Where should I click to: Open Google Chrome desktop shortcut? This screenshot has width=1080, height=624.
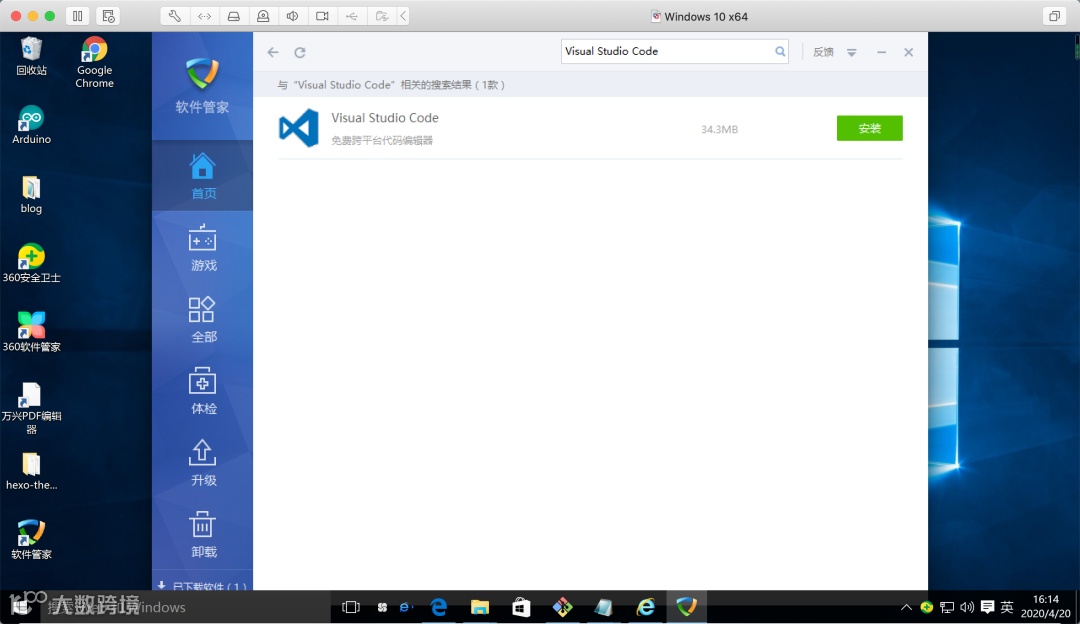coord(94,63)
